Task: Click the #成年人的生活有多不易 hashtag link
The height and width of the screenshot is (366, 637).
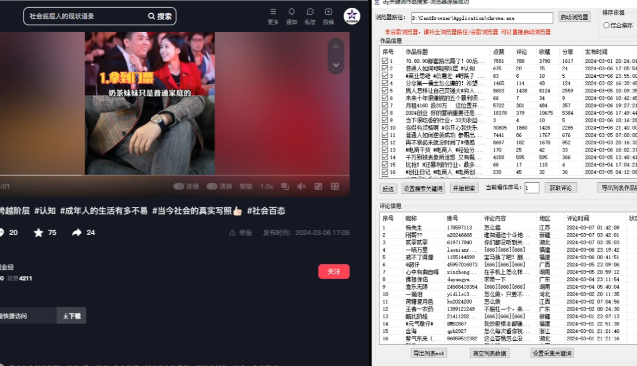Action: 104,211
